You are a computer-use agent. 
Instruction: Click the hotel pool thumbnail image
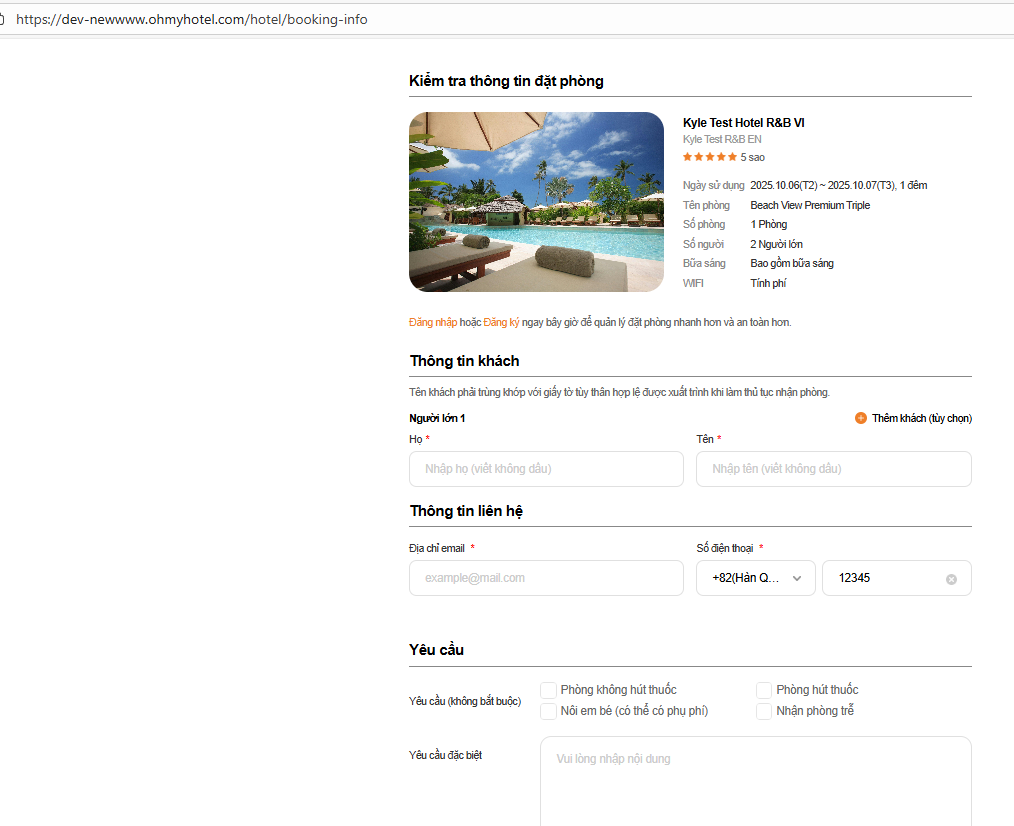click(x=536, y=202)
